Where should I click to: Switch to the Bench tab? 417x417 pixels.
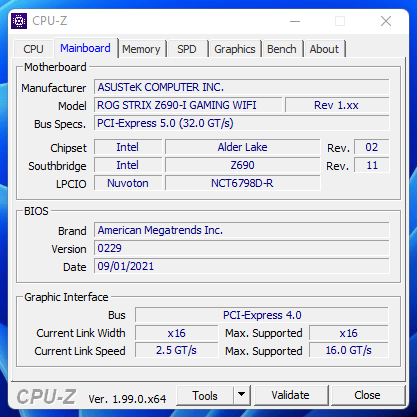pos(282,49)
